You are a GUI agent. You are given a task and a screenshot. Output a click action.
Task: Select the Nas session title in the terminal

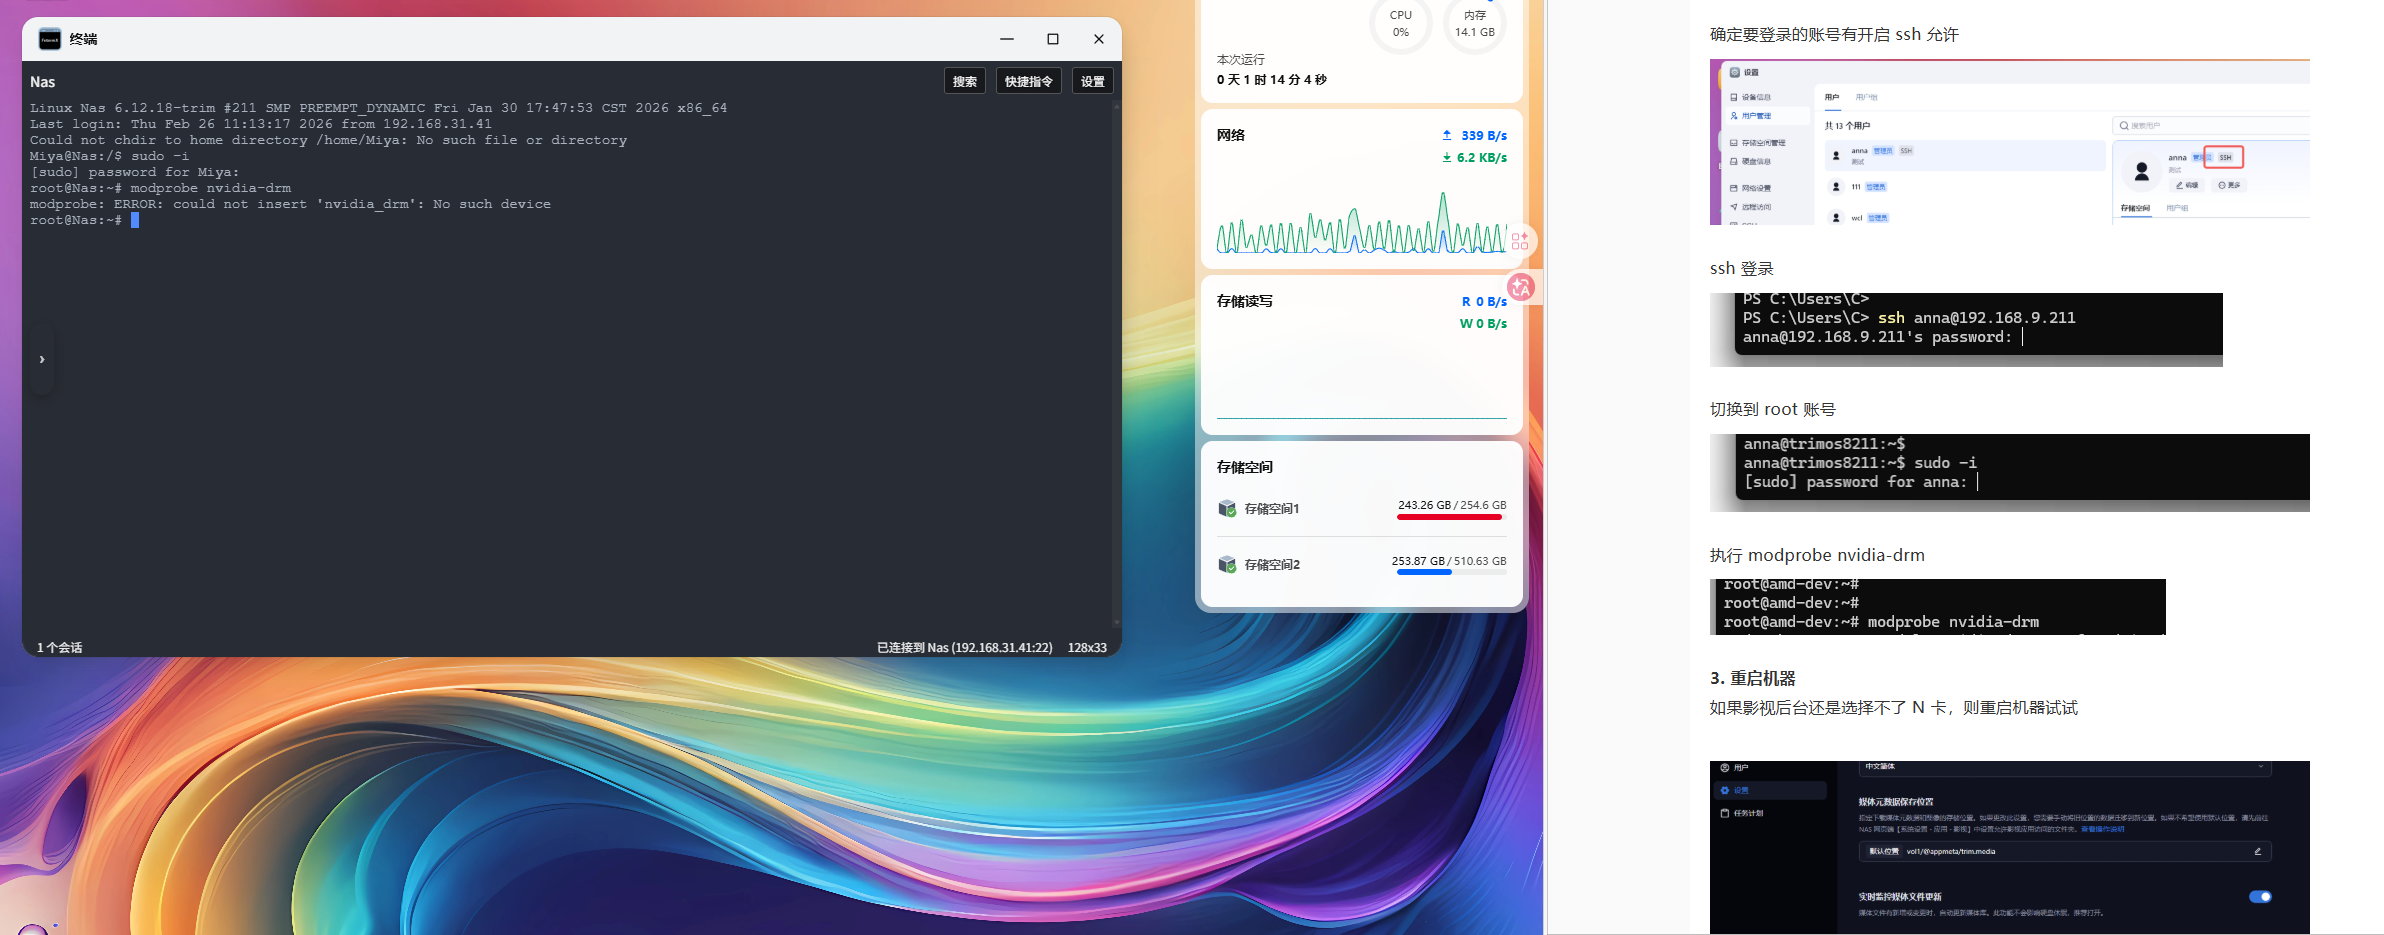(x=42, y=82)
